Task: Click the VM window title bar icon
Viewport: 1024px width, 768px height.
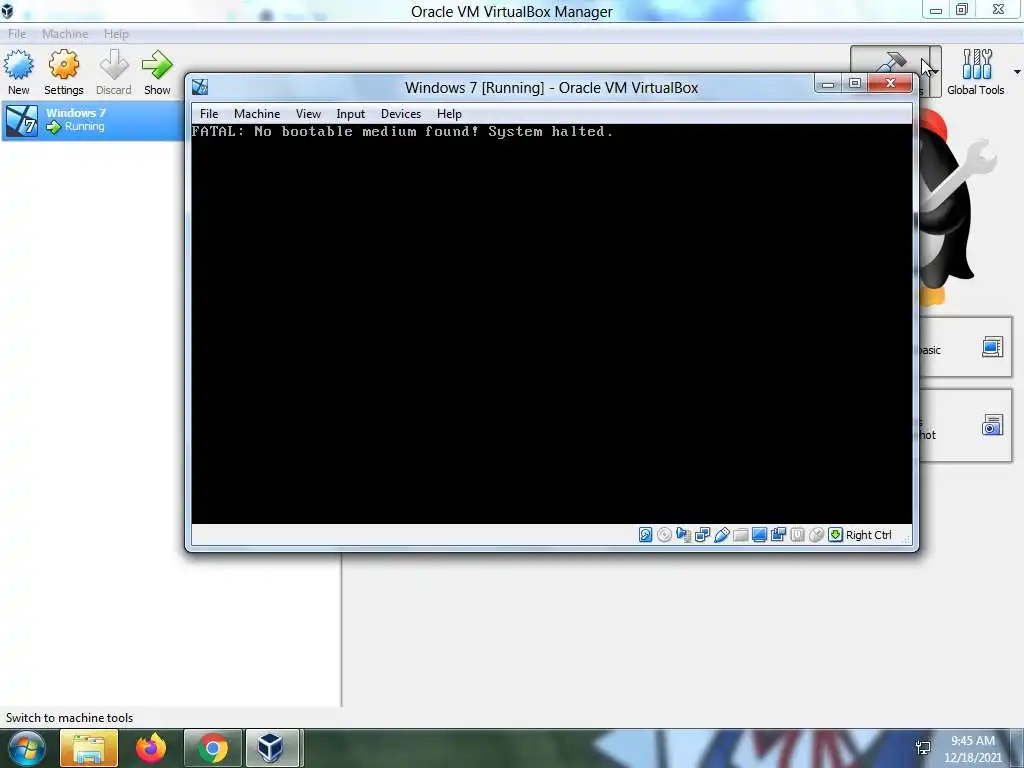Action: pos(200,87)
